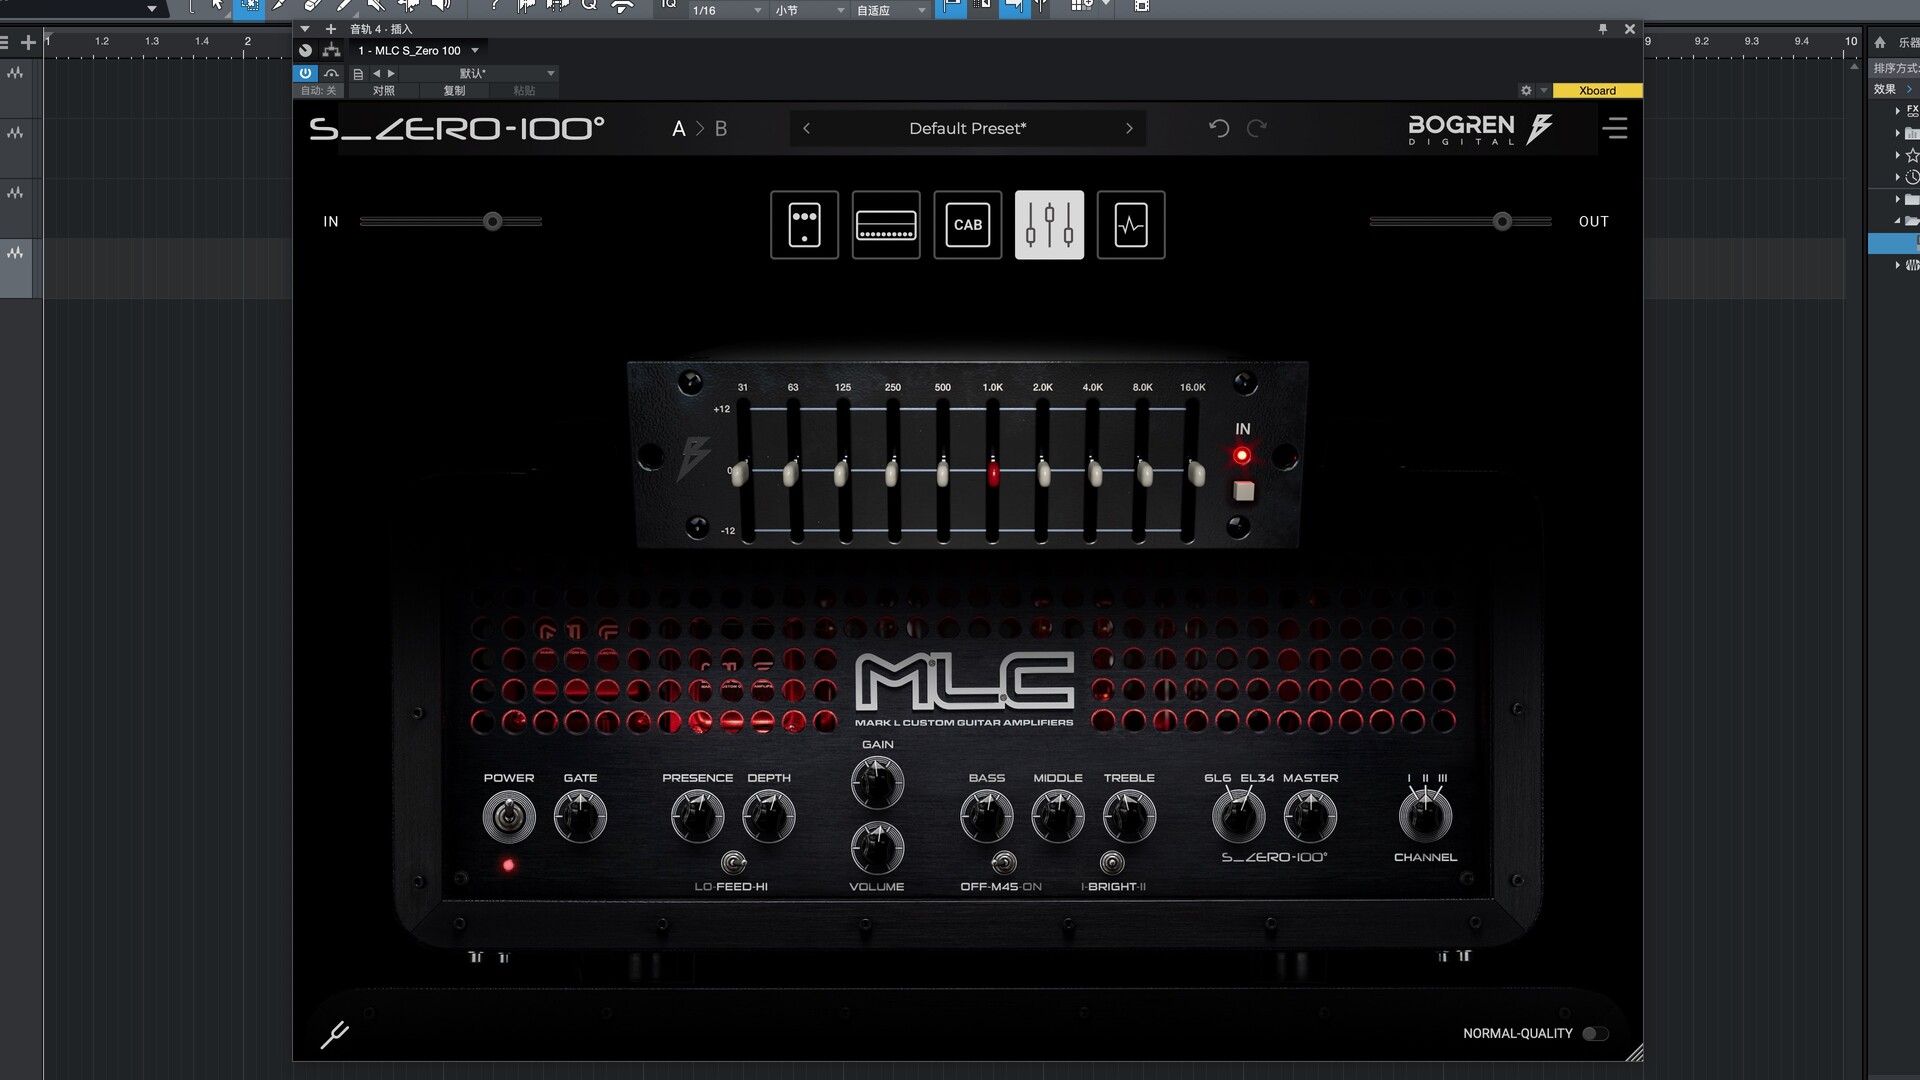Open the 1 - MLC S_Zero 100 dropdown
The image size is (1920, 1080).
[419, 50]
